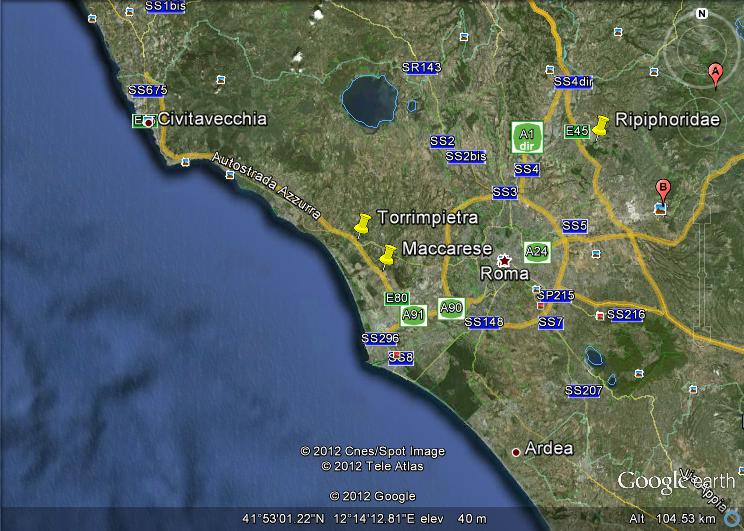Click the green A91 highway shield
This screenshot has width=744, height=531.
tap(413, 315)
